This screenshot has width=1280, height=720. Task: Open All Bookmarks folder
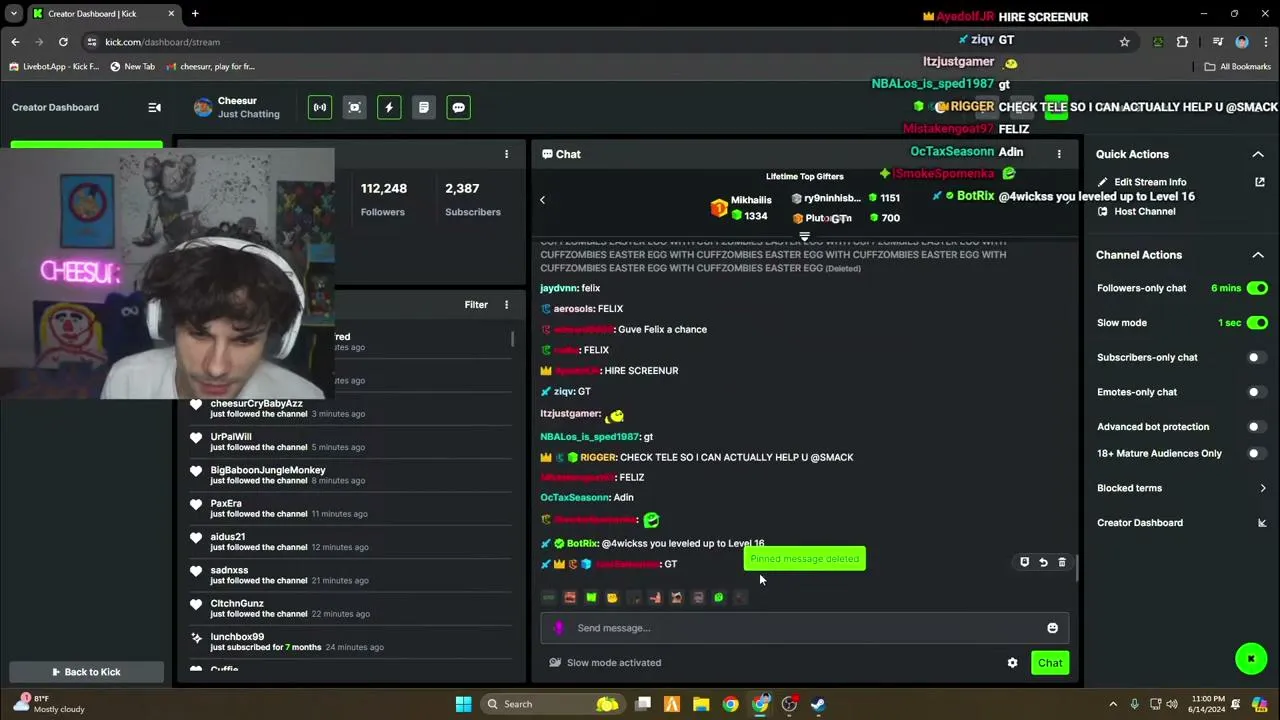pos(1237,67)
